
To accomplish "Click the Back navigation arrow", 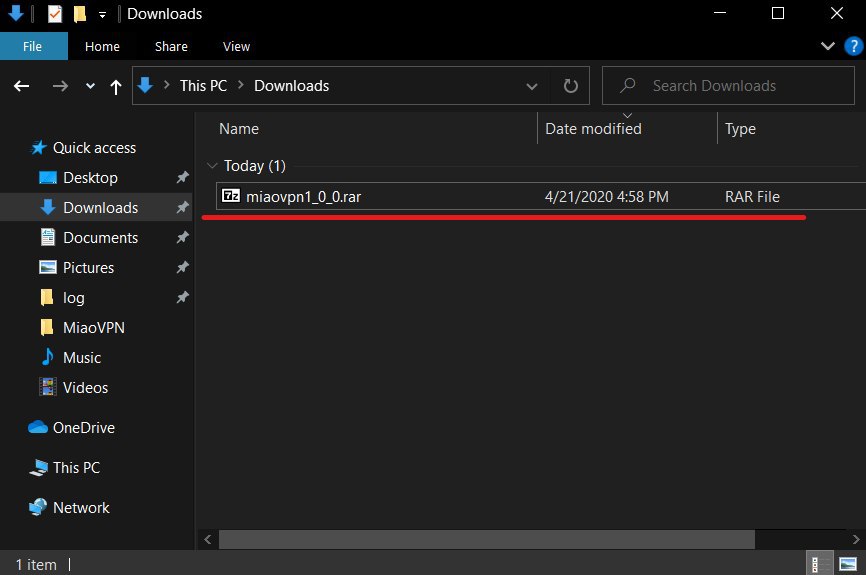I will pos(22,86).
